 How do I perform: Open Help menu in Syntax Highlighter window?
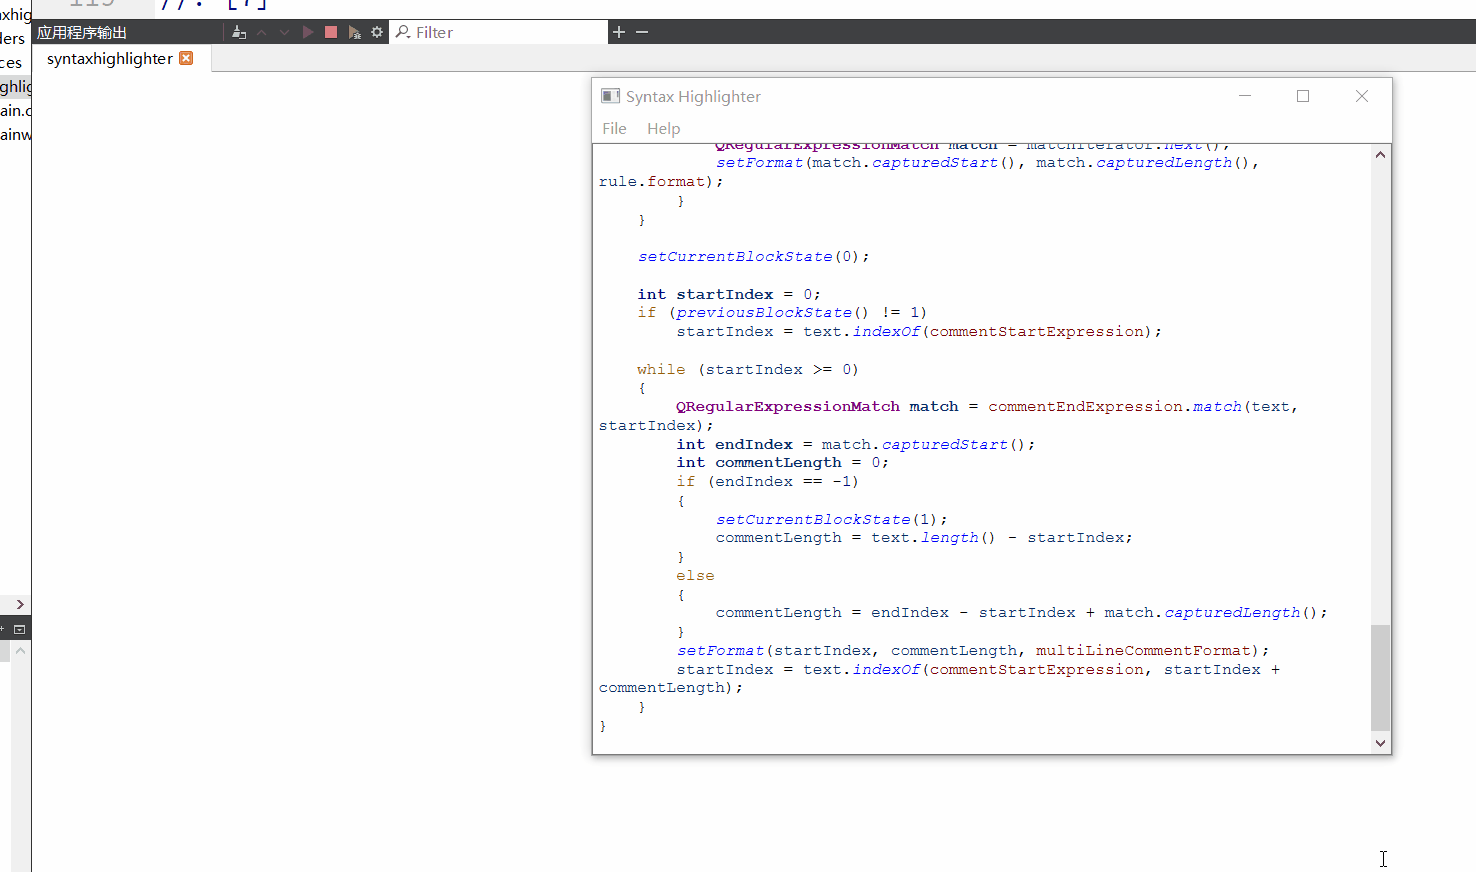663,128
